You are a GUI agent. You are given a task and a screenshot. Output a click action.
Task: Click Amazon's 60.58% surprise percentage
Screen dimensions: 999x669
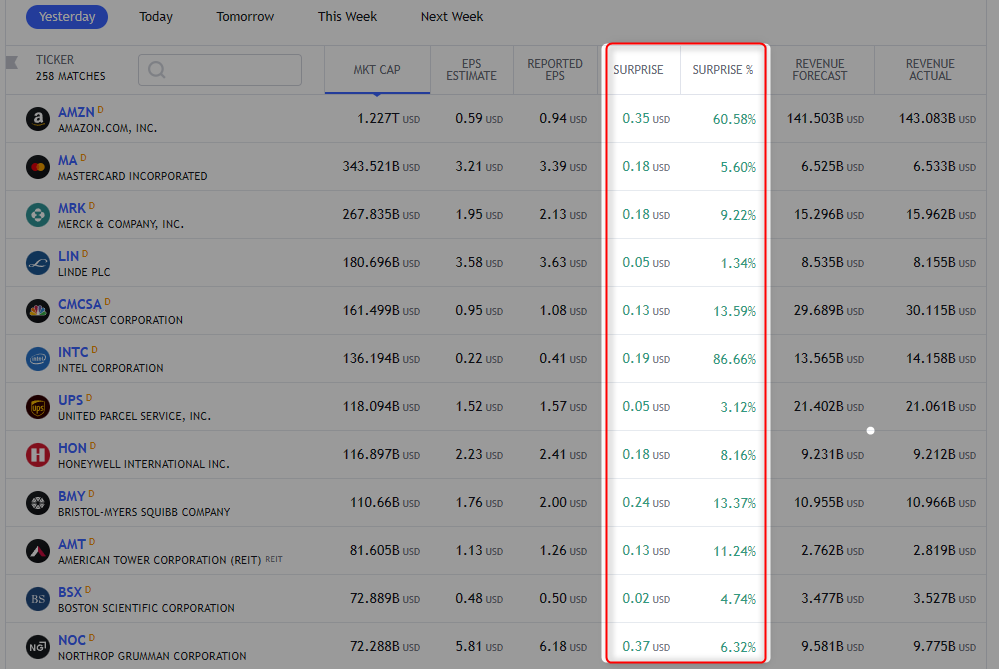tap(734, 119)
